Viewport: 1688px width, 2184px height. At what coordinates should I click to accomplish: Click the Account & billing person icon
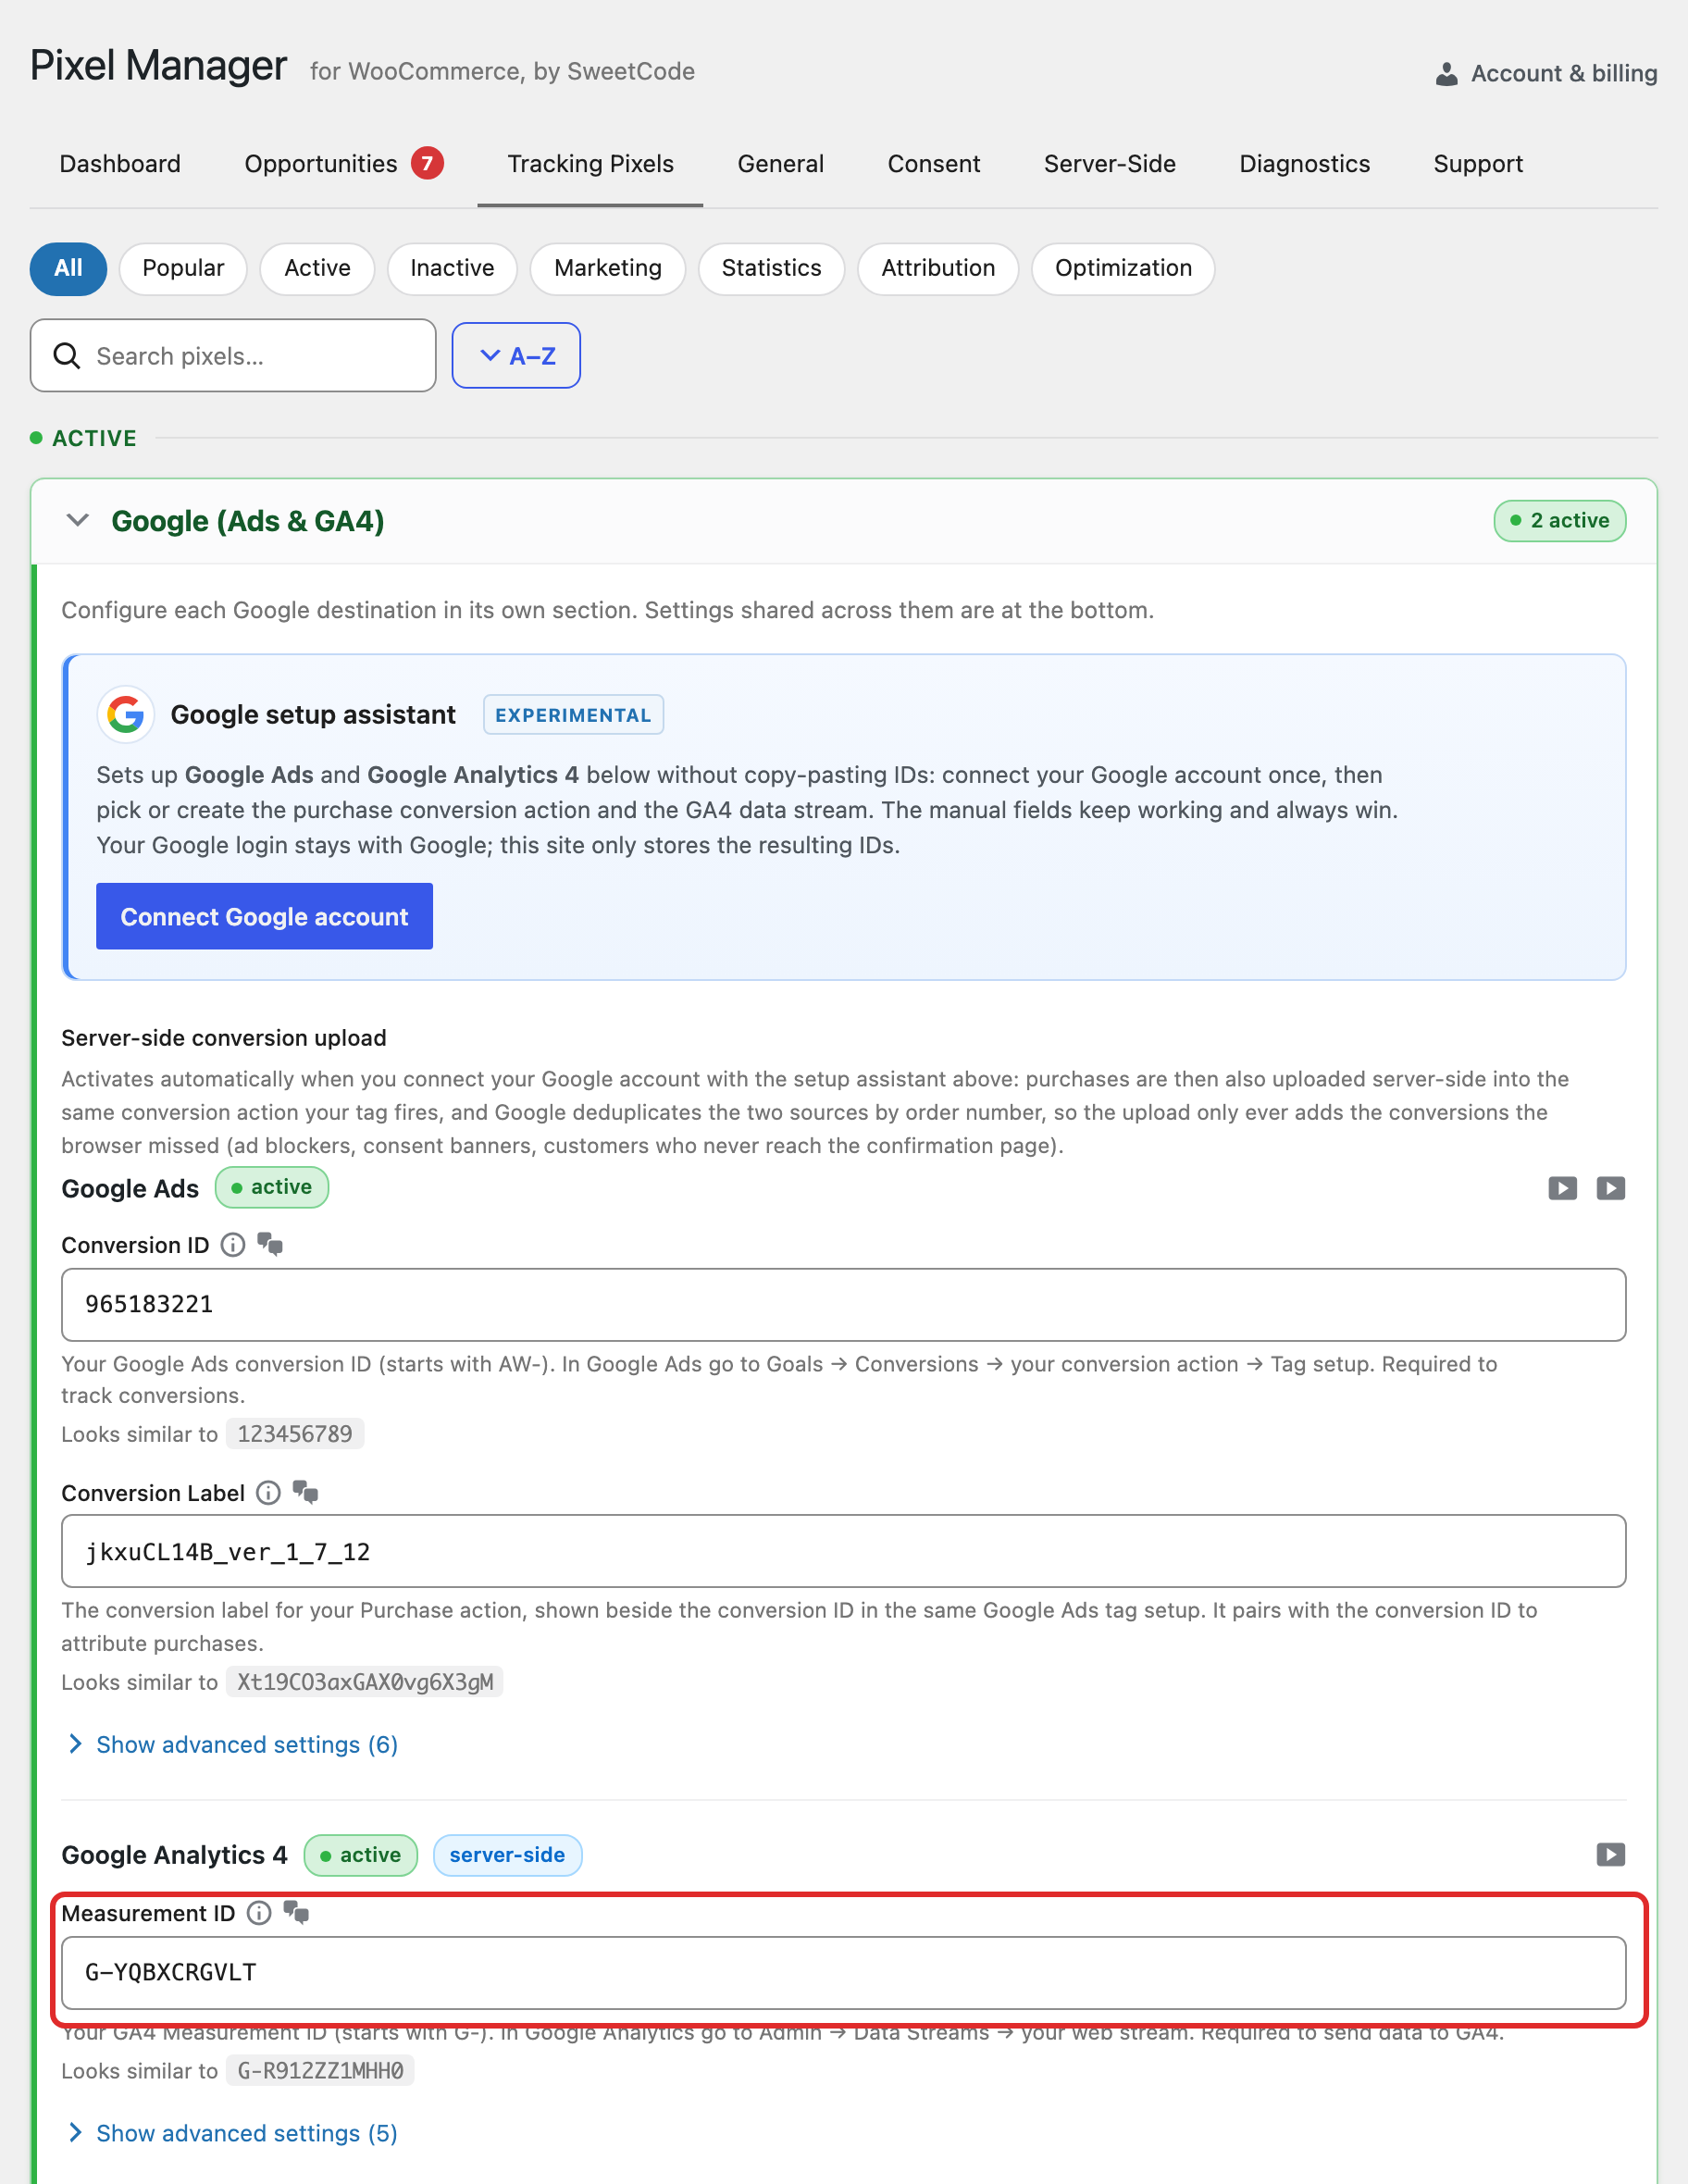(x=1446, y=74)
